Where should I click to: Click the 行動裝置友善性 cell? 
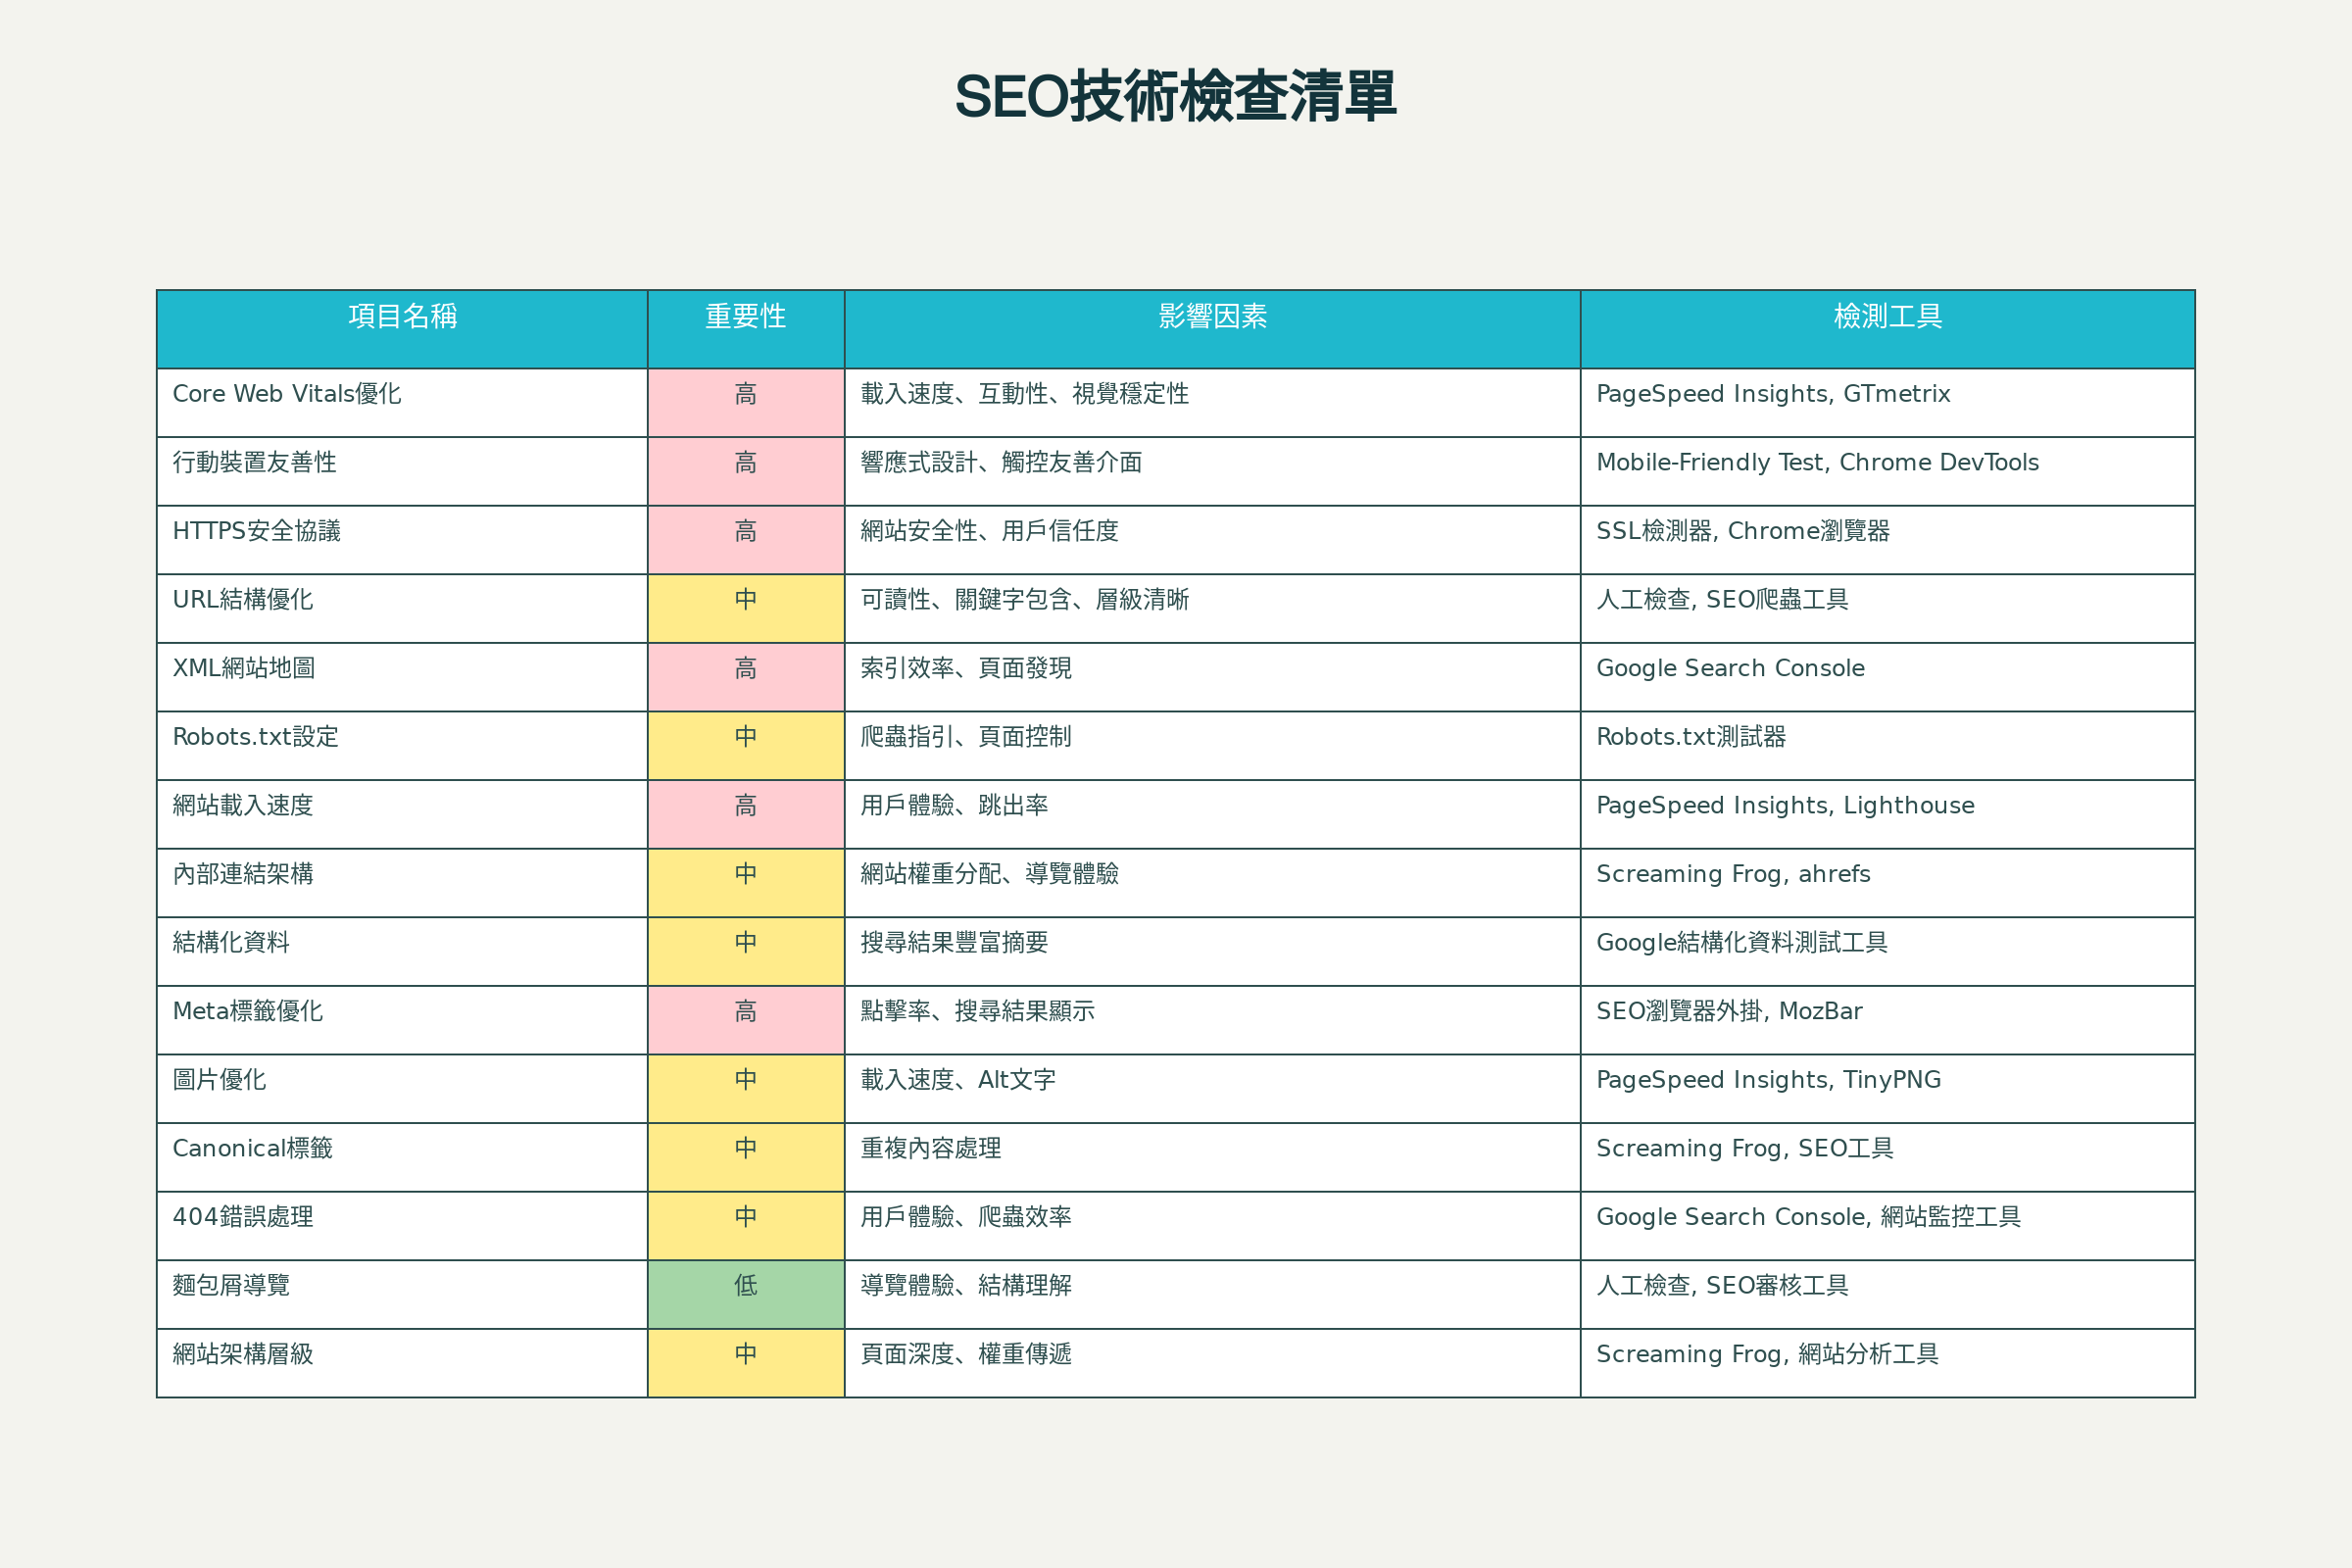(402, 471)
